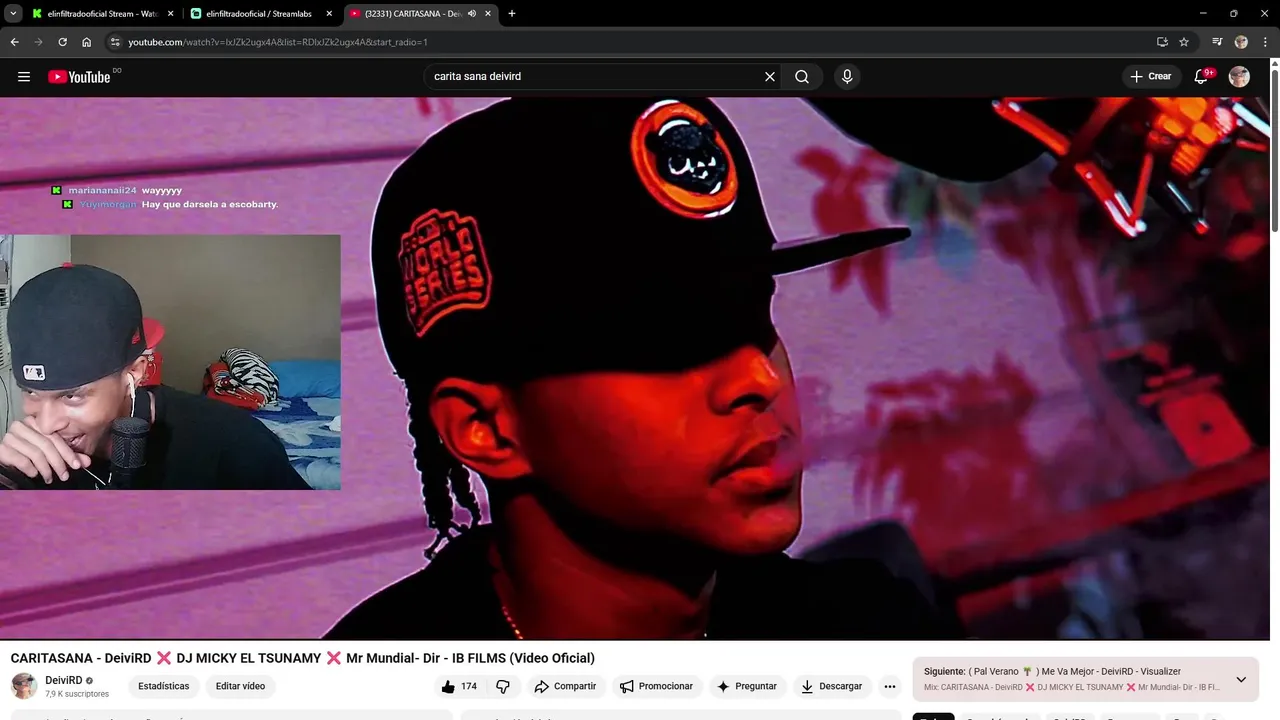
Task: Open the DeiviRD channel avatar
Action: [x=24, y=686]
